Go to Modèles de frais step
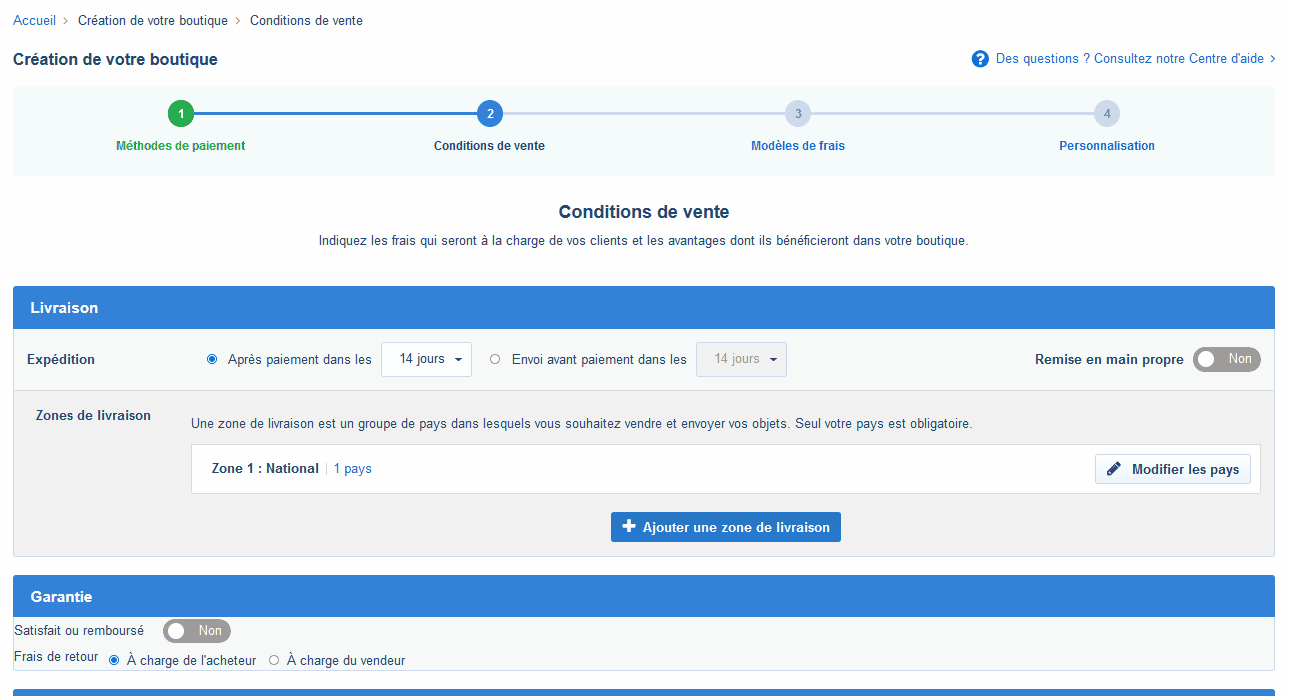 pos(798,146)
